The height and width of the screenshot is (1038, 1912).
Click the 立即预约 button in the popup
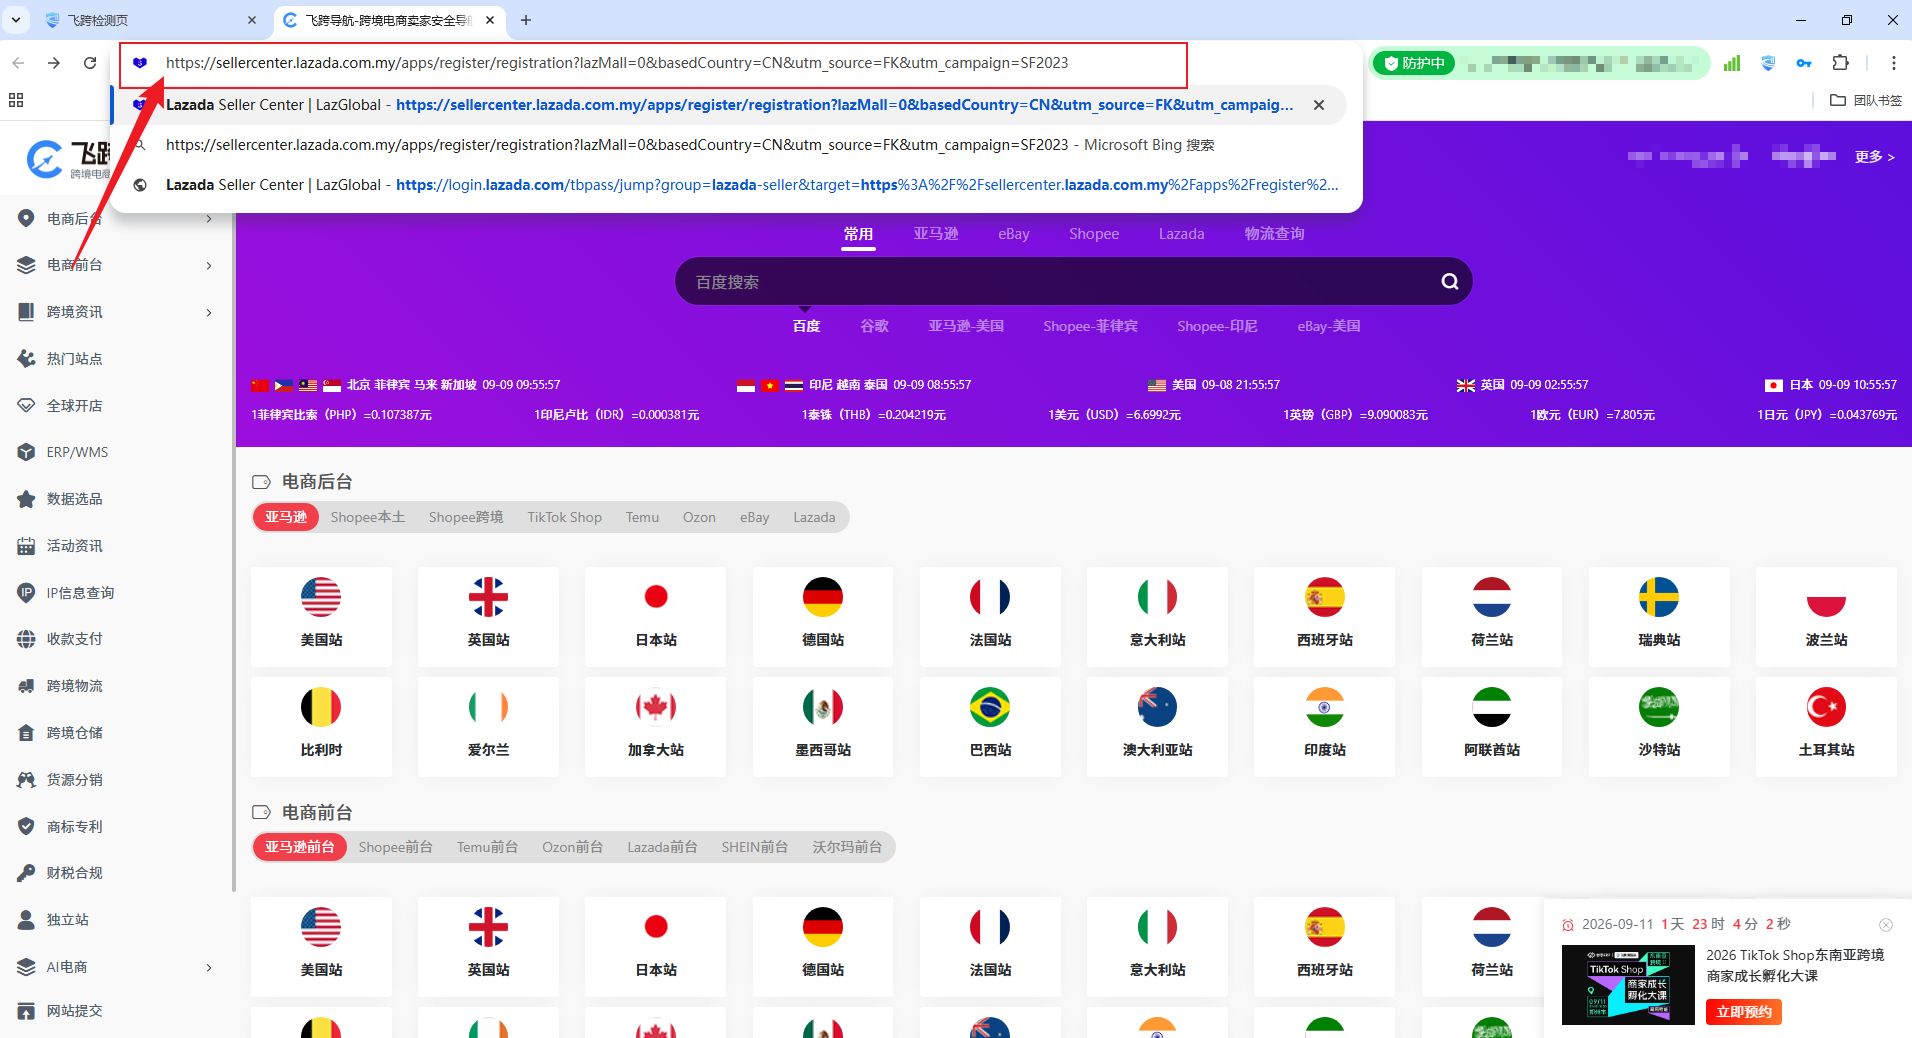pos(1744,1012)
